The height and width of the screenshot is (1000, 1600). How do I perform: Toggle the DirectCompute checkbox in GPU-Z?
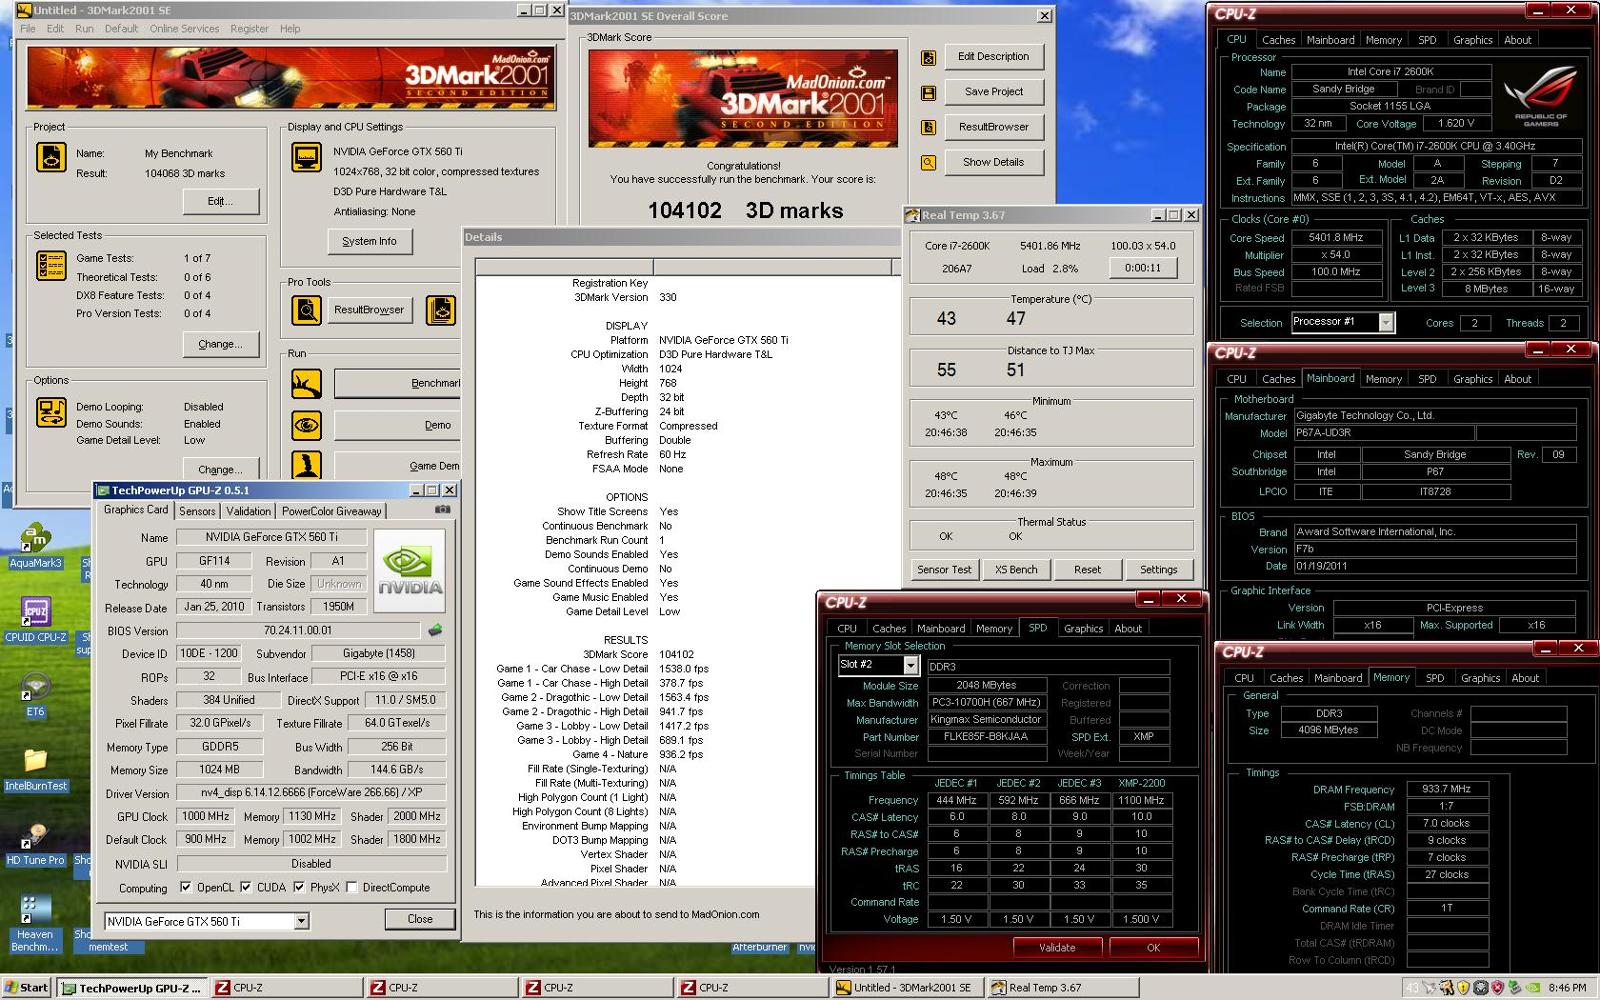(x=351, y=887)
